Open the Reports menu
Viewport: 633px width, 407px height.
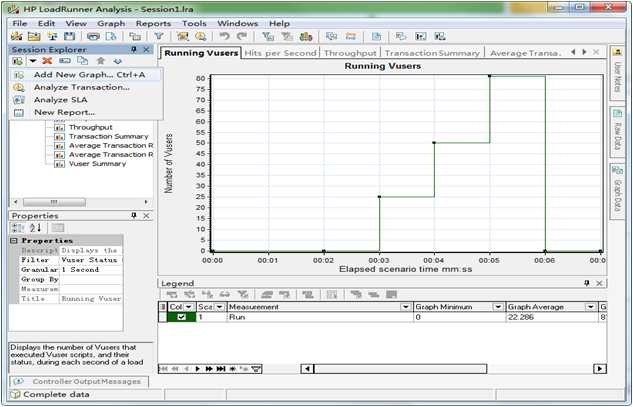click(153, 23)
